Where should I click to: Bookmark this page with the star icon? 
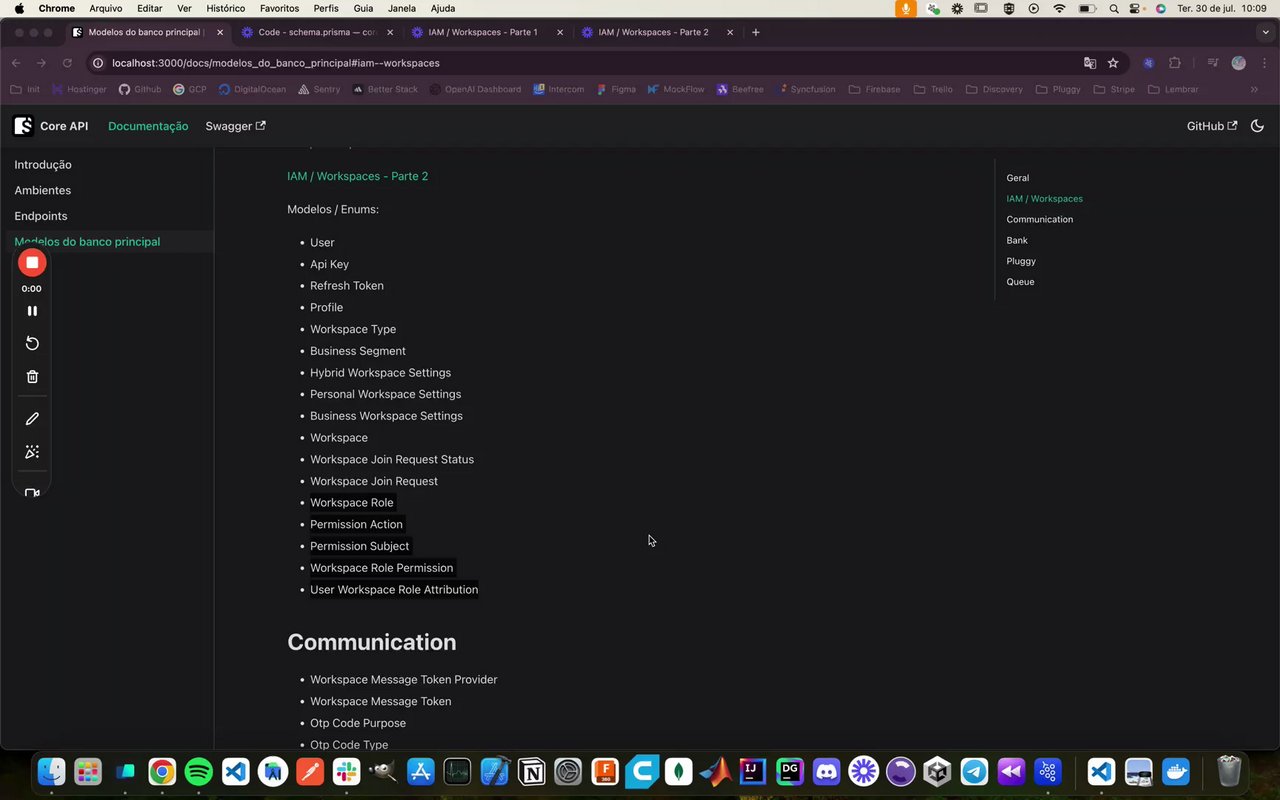1113,63
